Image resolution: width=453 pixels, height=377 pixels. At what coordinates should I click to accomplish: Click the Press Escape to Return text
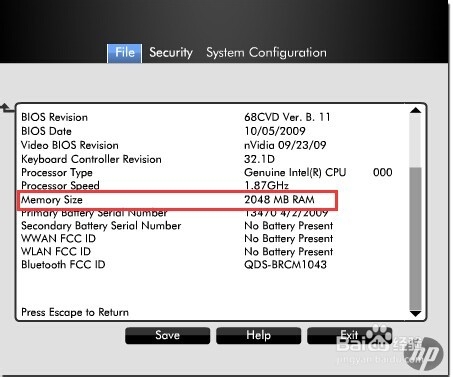click(x=75, y=312)
